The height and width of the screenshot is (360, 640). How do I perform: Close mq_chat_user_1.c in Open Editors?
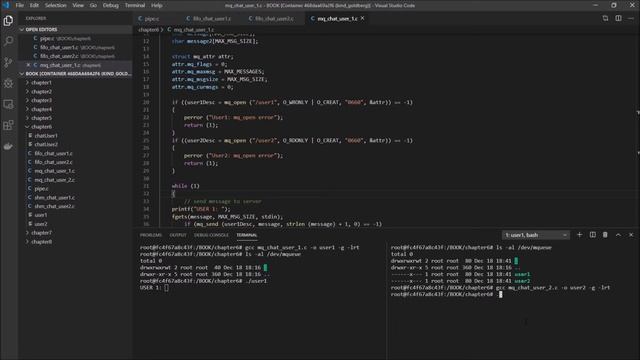[x=28, y=65]
